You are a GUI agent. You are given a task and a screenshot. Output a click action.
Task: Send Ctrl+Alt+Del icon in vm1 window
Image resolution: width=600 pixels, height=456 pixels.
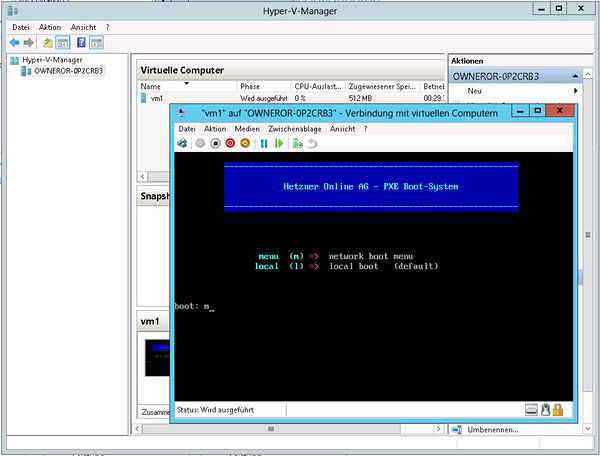tap(183, 143)
